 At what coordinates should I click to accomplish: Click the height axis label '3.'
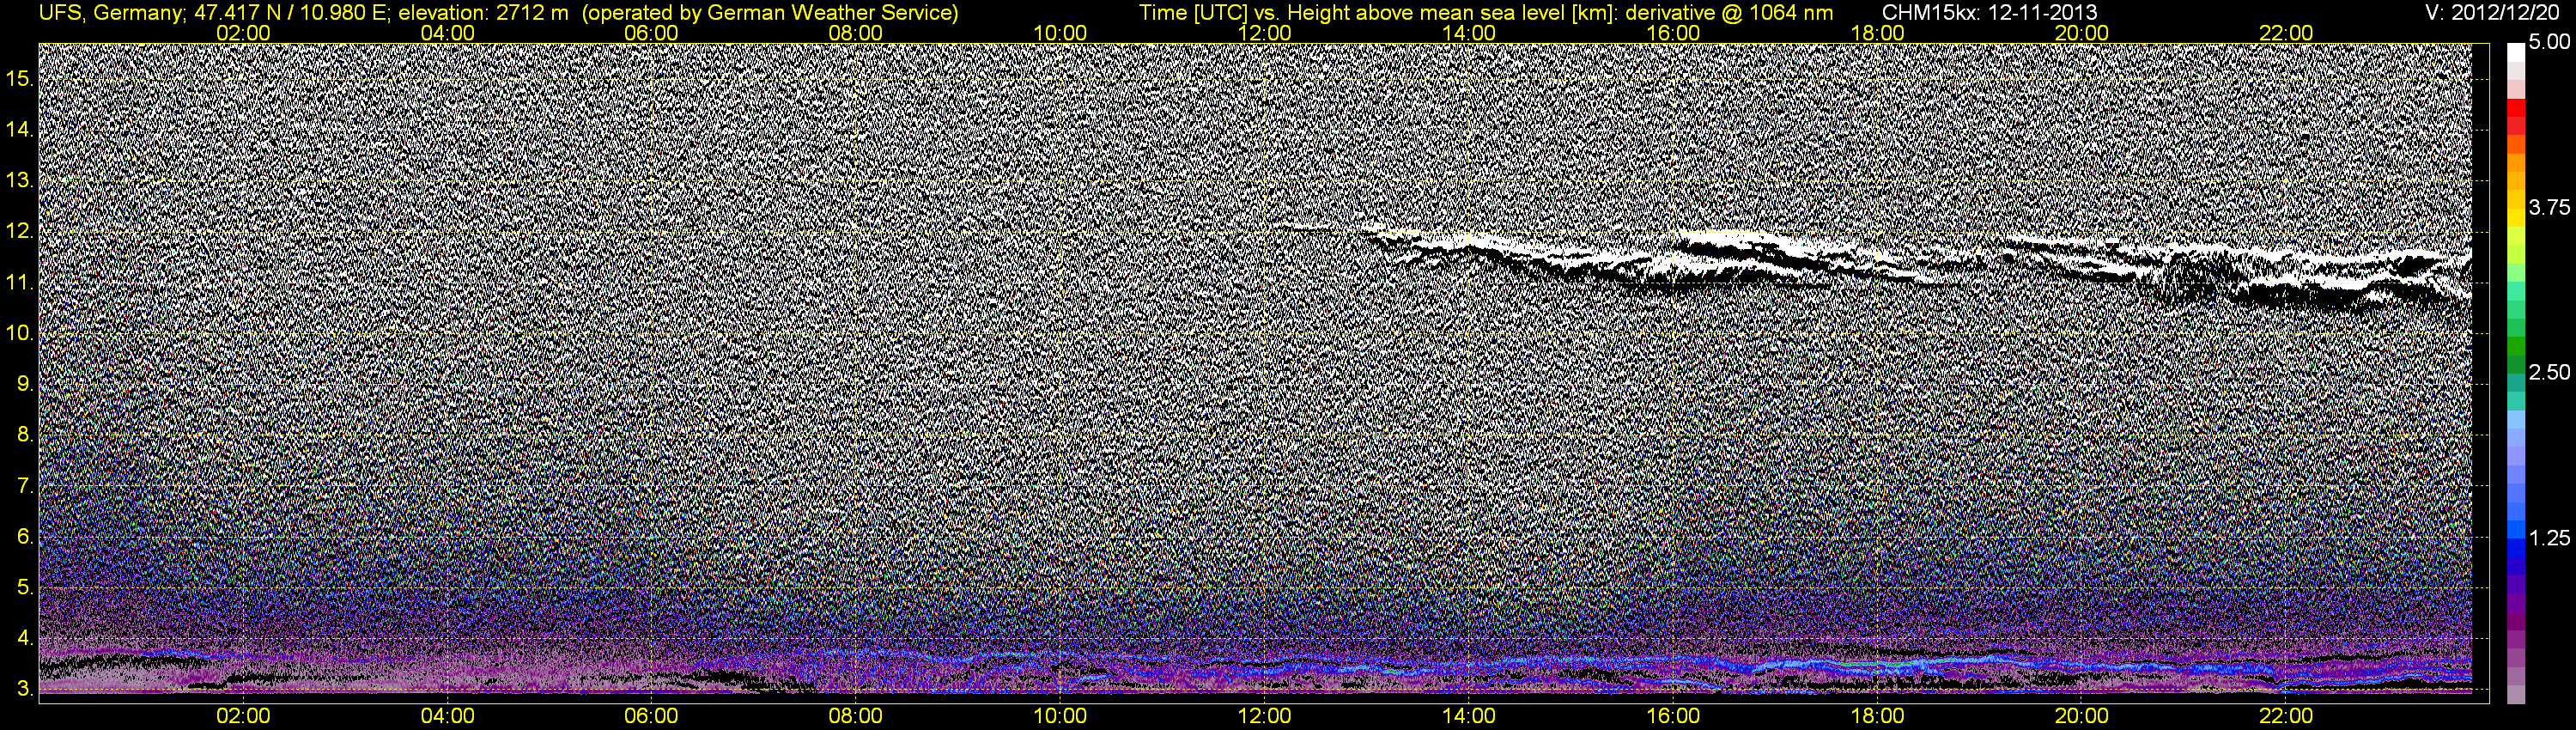coord(25,689)
